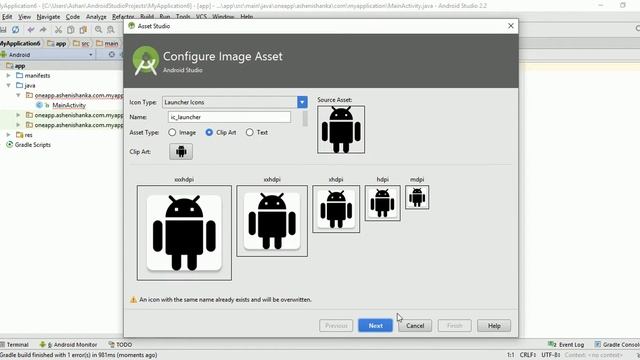Click the Copy toolbar icon

pyautogui.click(x=71, y=30)
